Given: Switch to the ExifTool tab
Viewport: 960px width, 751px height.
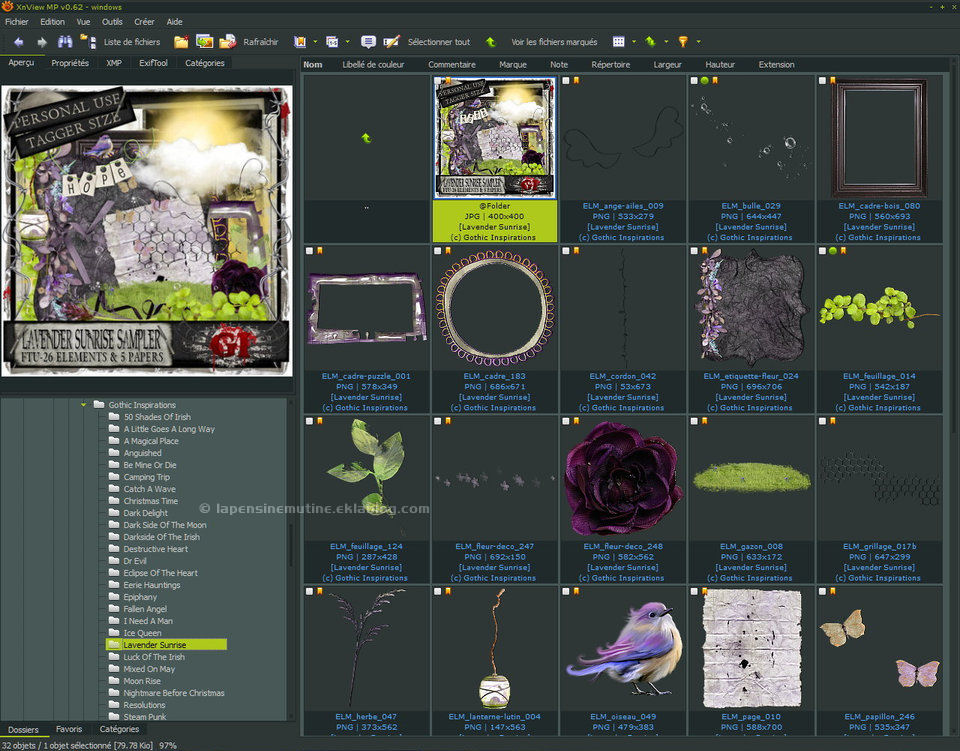Looking at the screenshot, I should 153,63.
